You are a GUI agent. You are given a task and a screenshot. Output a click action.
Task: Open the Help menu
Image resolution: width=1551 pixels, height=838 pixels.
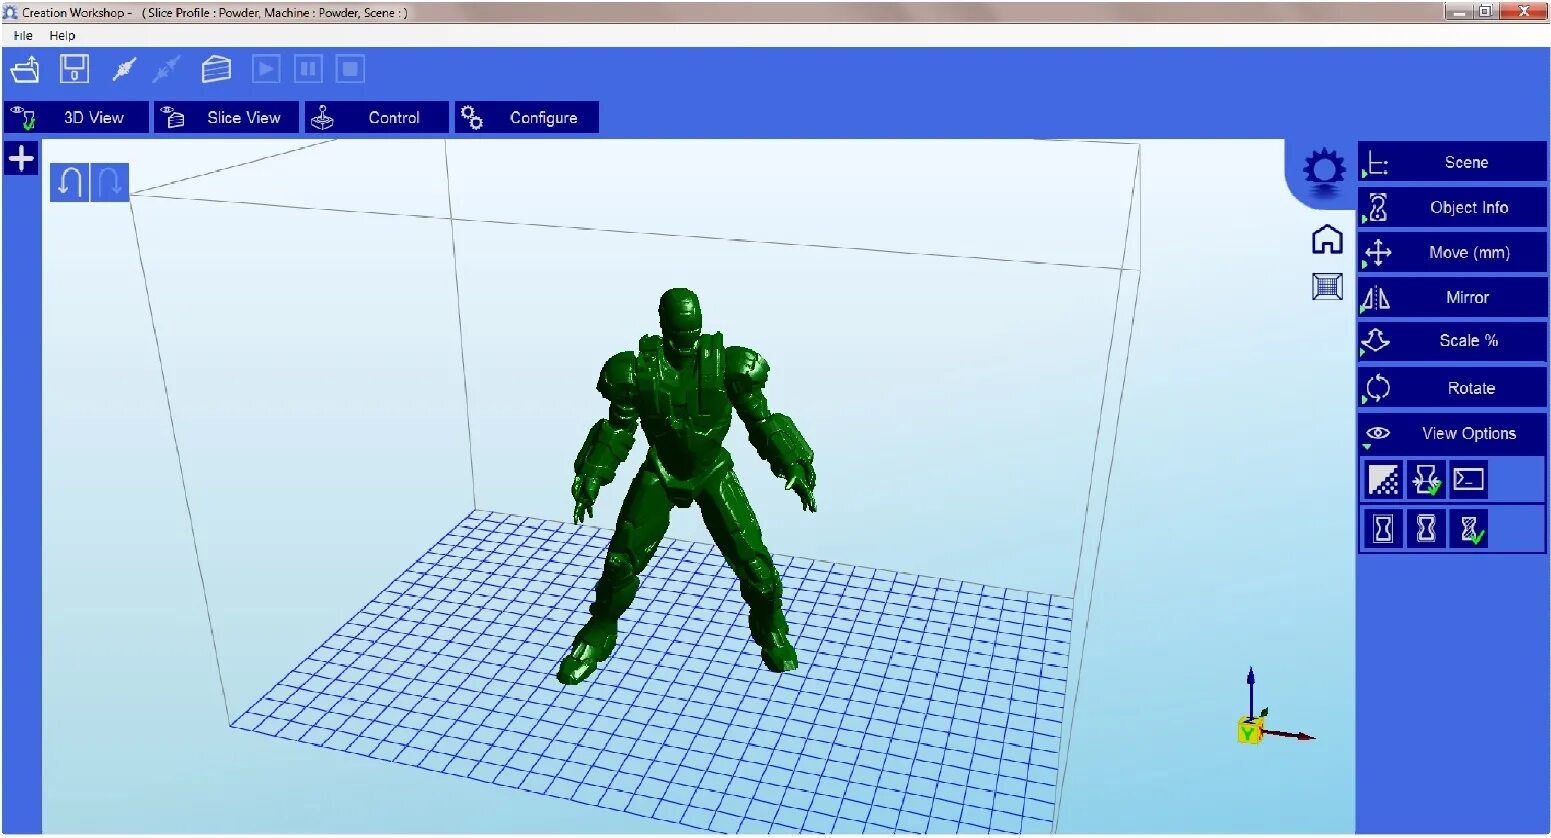pos(62,35)
